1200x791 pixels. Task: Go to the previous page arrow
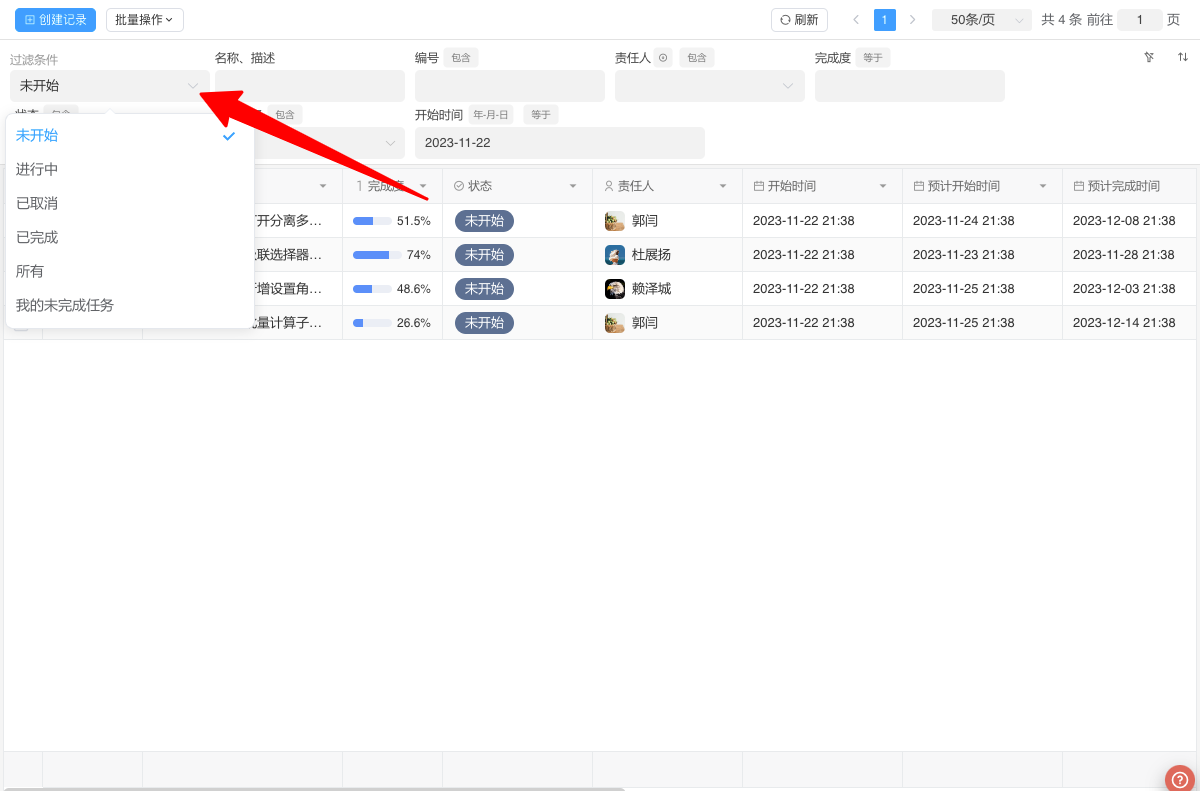[856, 20]
